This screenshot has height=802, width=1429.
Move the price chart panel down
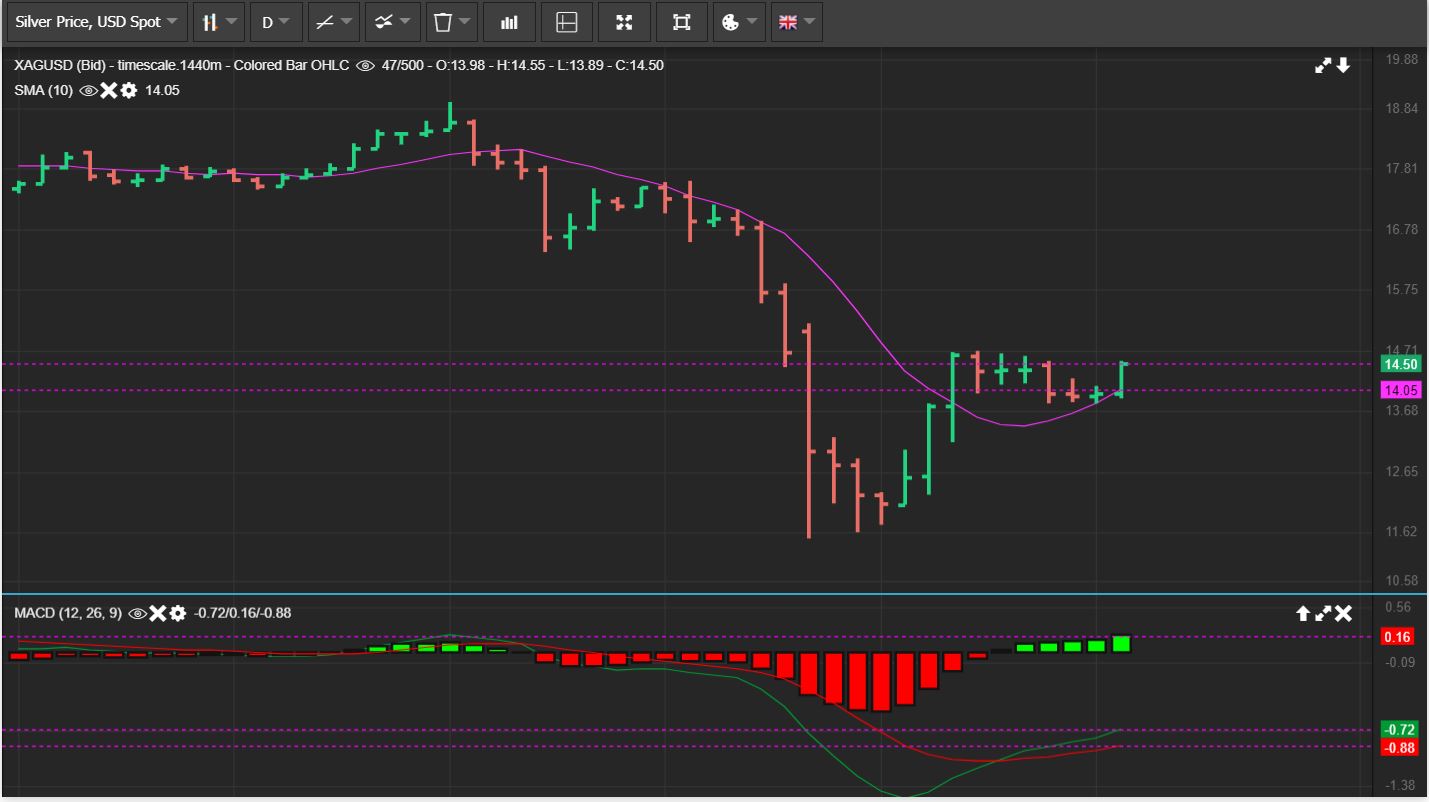pos(1343,66)
